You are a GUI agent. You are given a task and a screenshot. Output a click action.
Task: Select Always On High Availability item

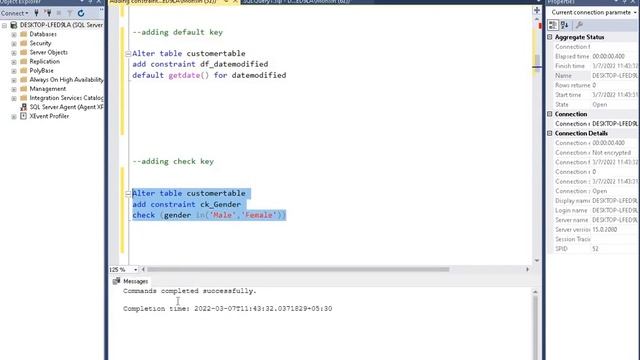(x=66, y=80)
